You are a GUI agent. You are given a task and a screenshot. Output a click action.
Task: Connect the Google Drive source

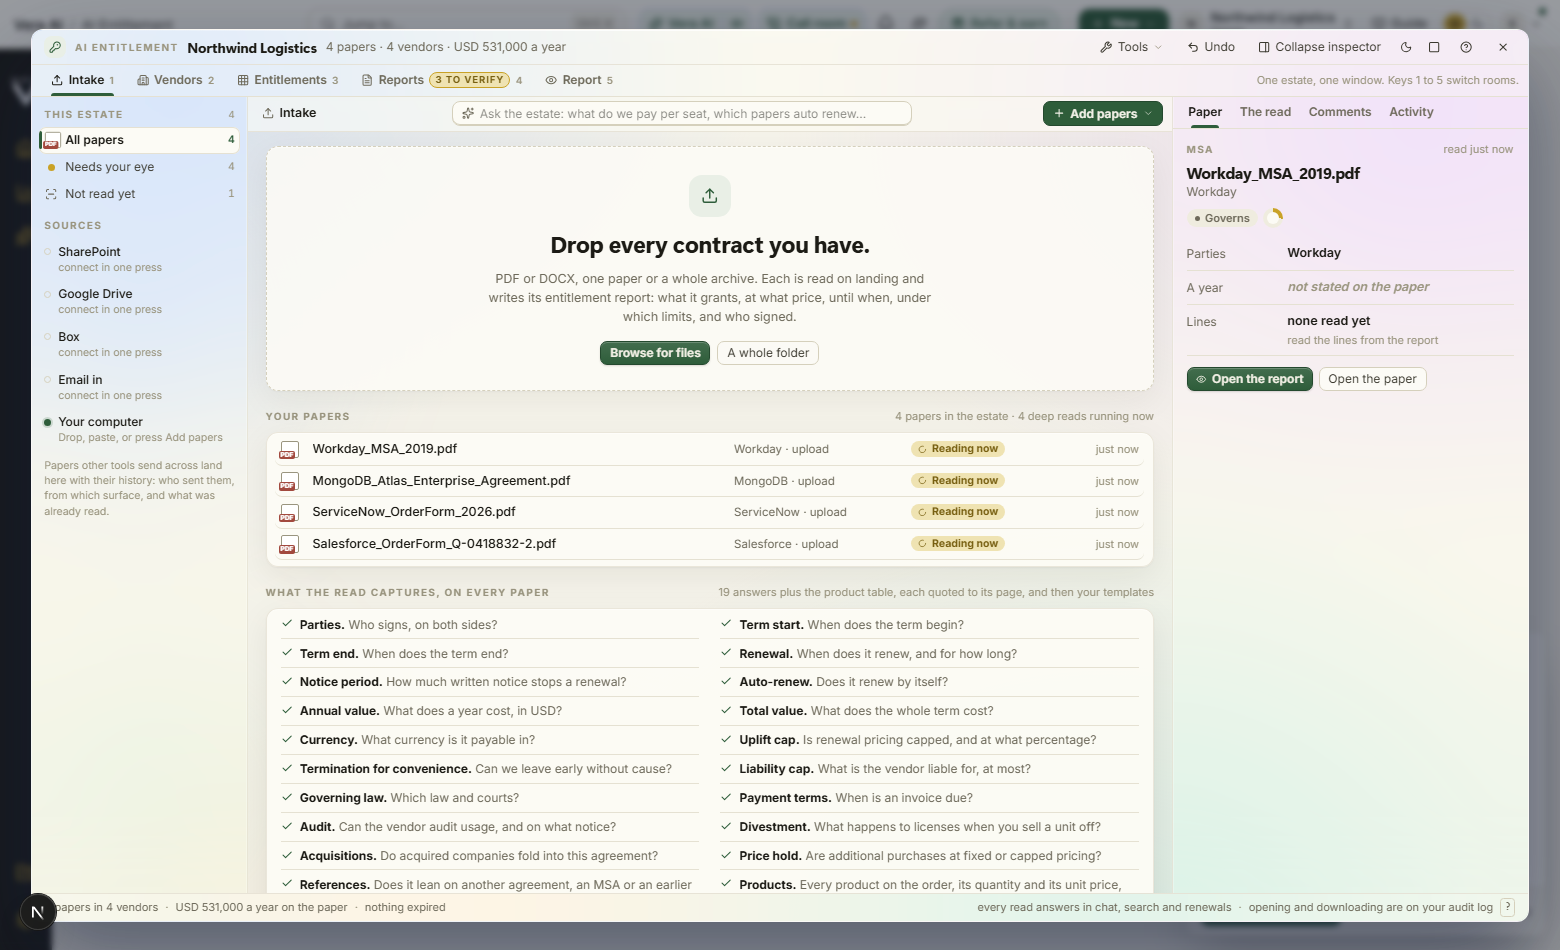tap(139, 301)
